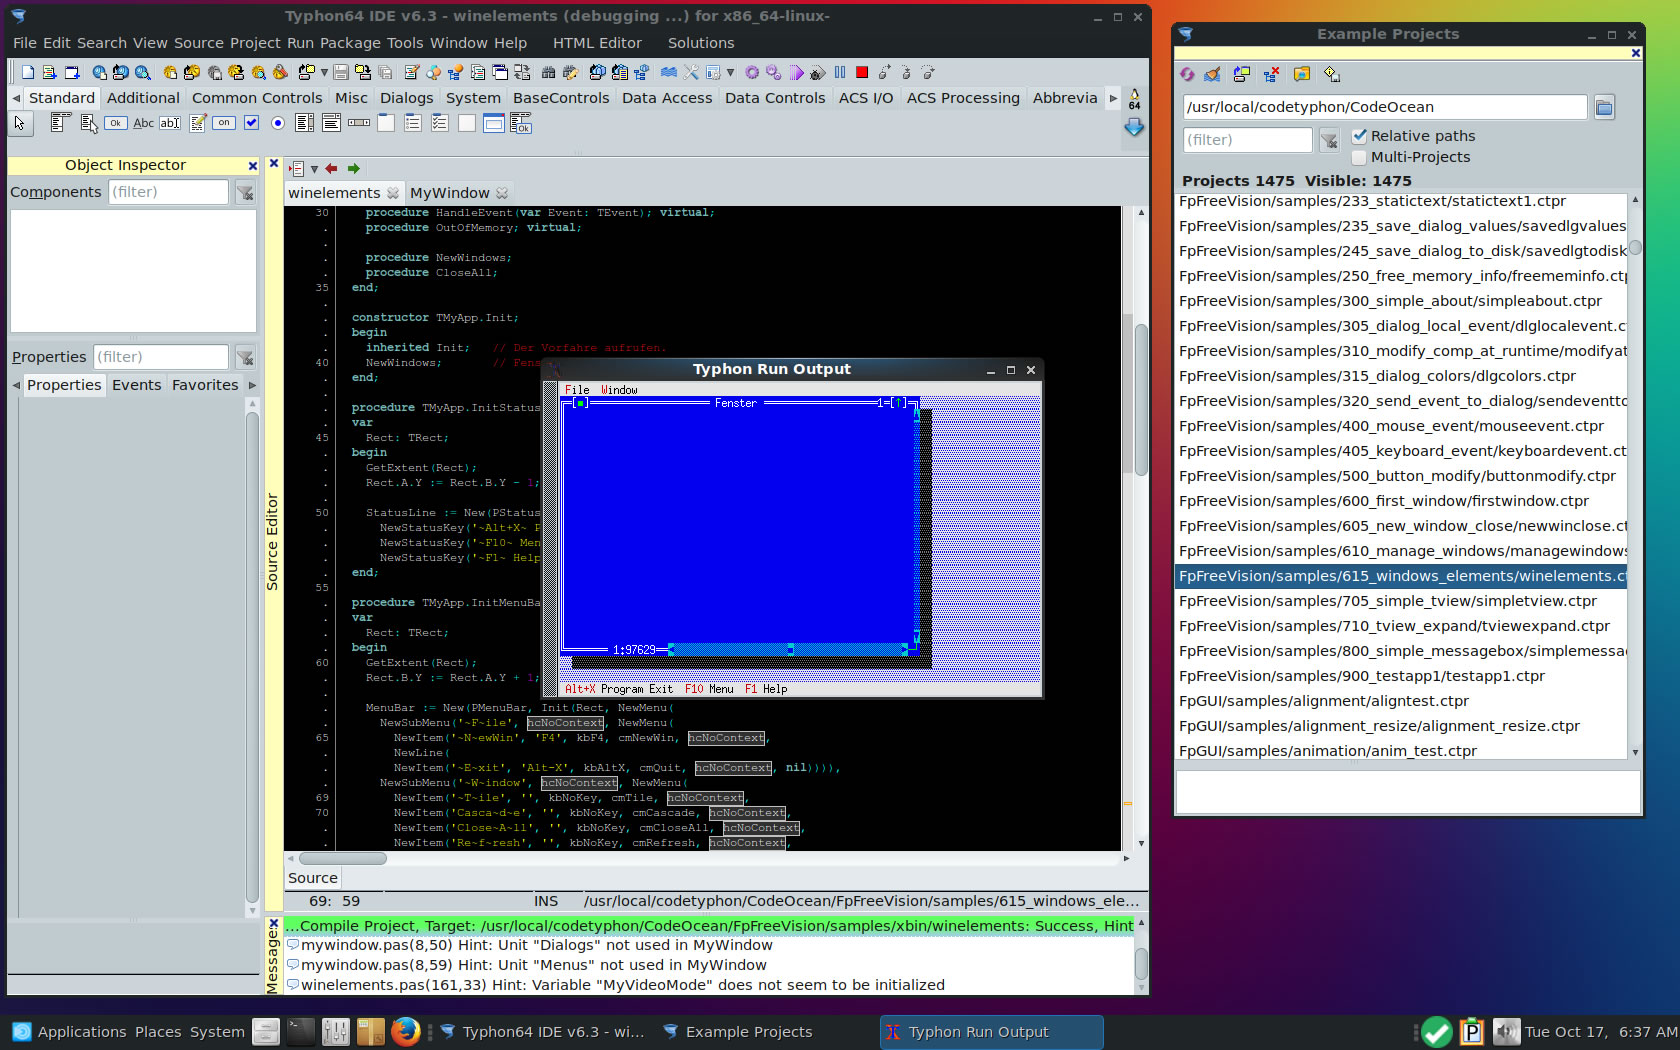Pause the debugged program
This screenshot has width=1680, height=1050.
[x=840, y=72]
